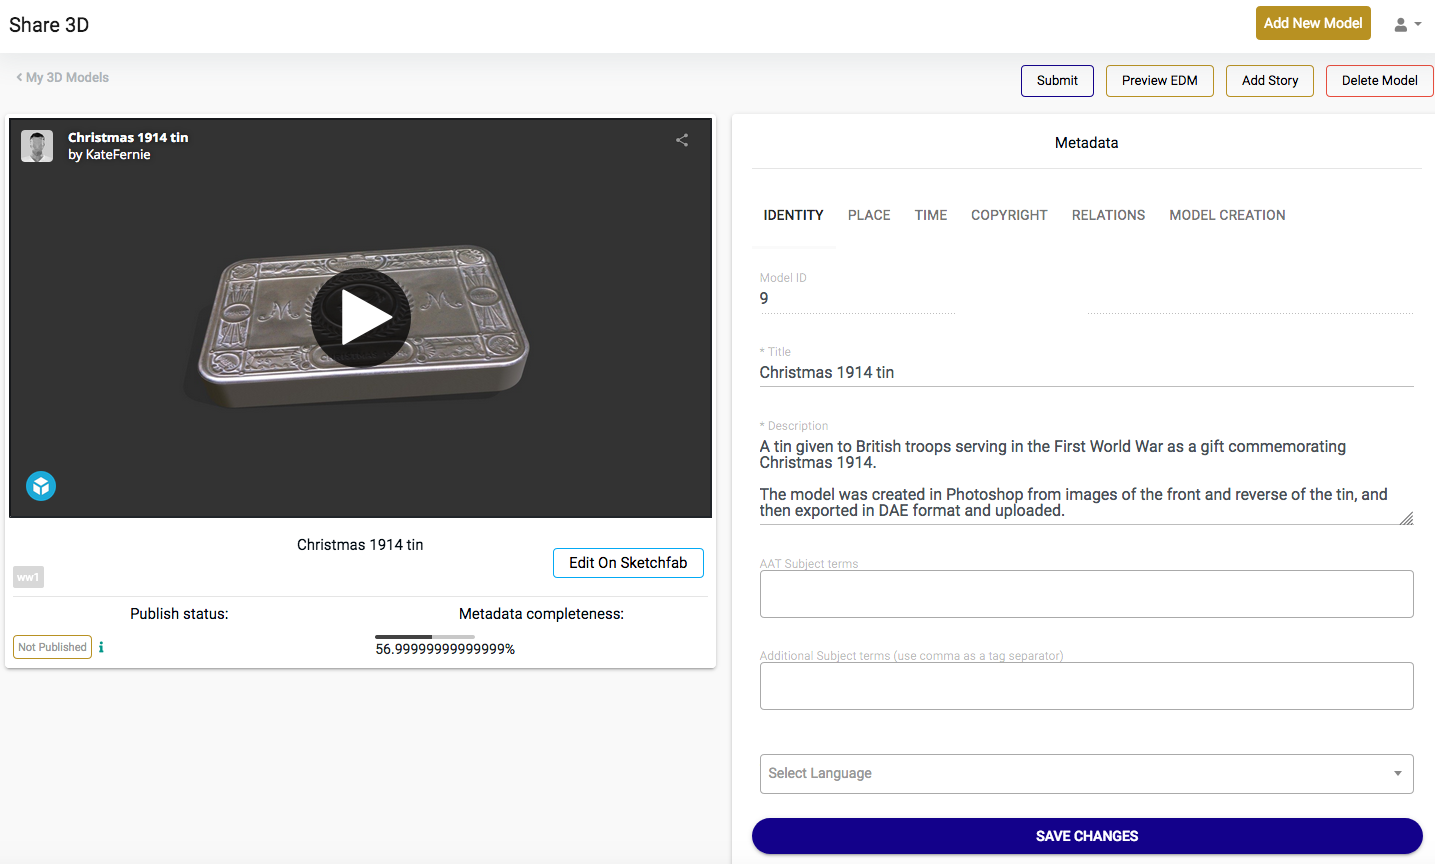The width and height of the screenshot is (1435, 864).
Task: Select the MODEL CREATION tab
Action: [1227, 215]
